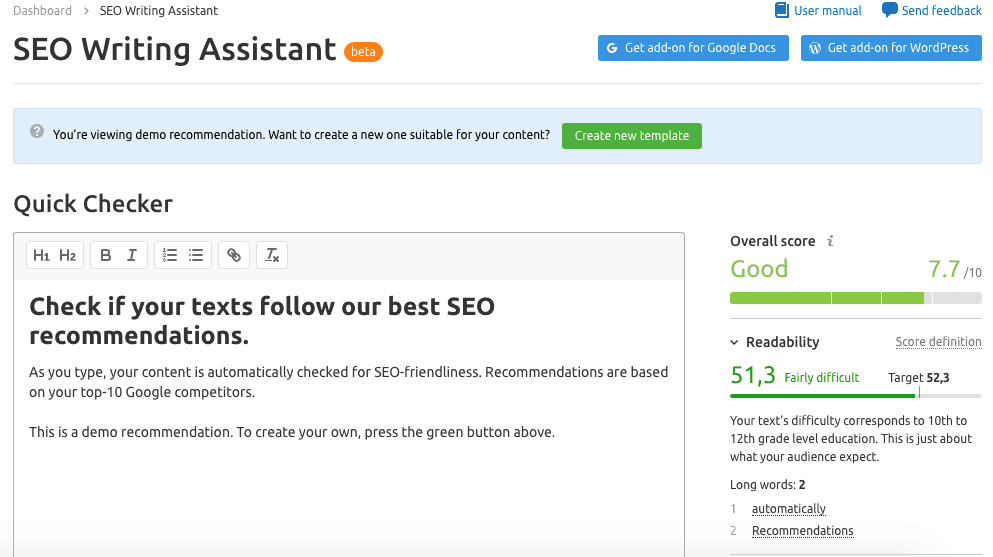Get add-on for WordPress
Screen dimensions: 993x557
click(890, 48)
